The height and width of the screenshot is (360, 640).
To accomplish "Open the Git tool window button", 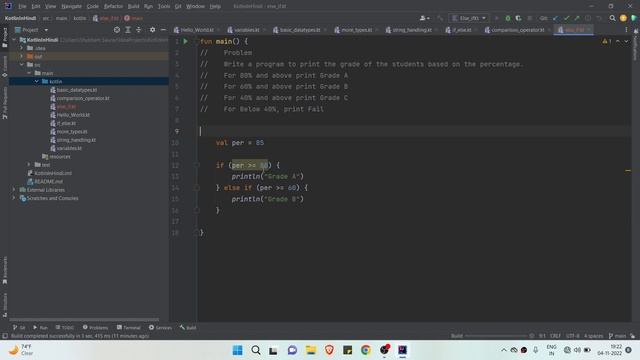I will 19,328.
